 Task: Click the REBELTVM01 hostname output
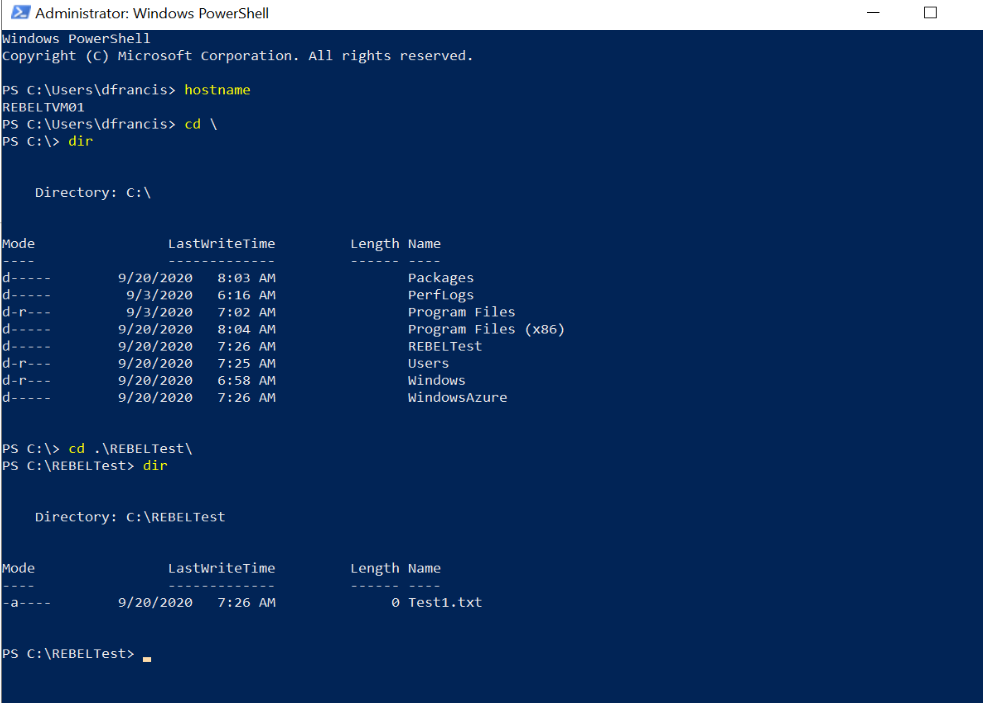point(43,107)
